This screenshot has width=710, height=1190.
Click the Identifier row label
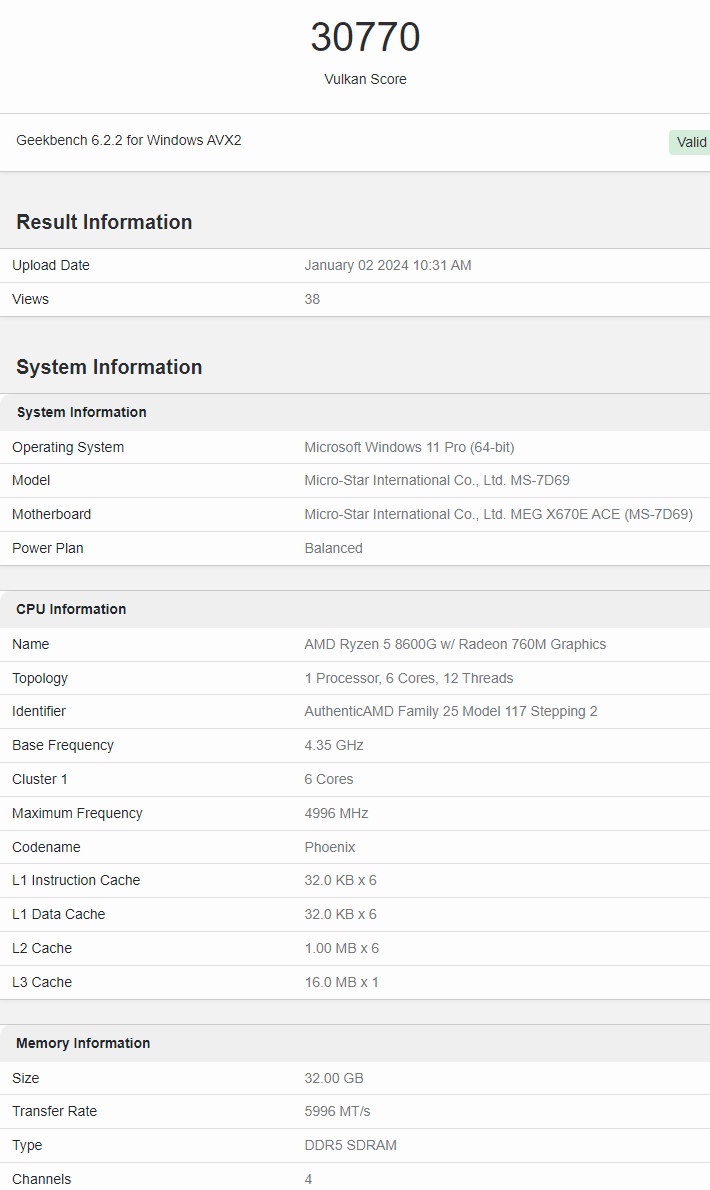(x=39, y=712)
